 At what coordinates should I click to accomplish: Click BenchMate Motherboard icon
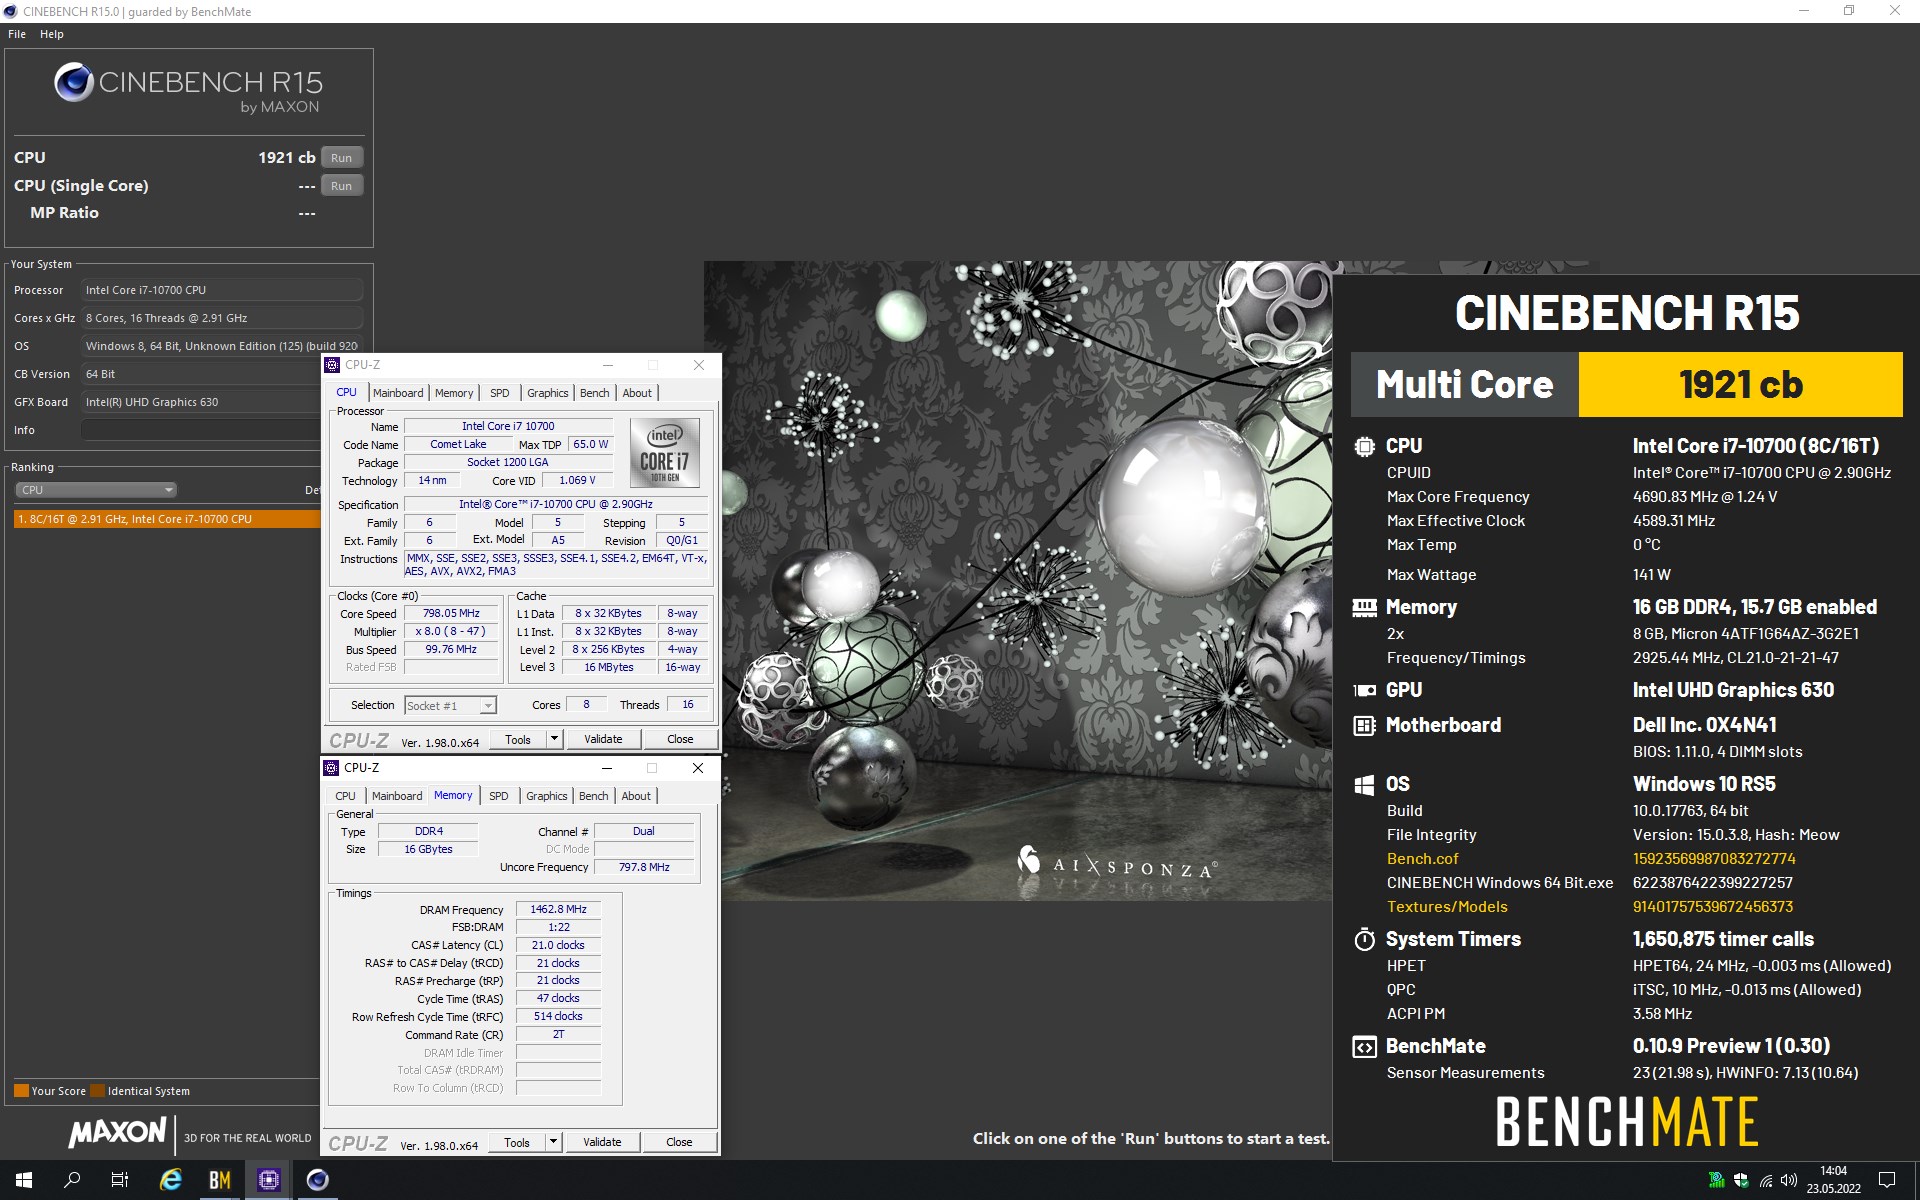click(1364, 725)
